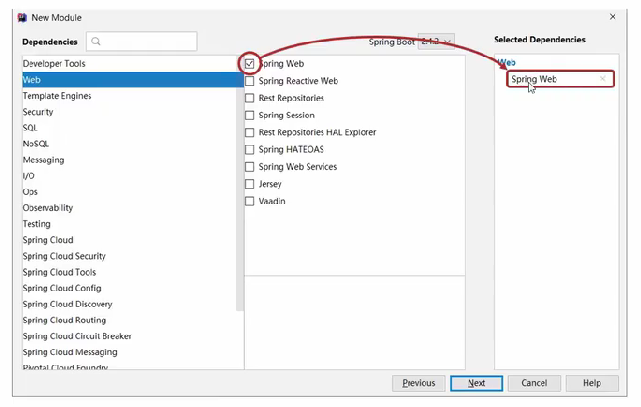
Task: Select Spring Cloud Discovery category
Action: [131, 304]
